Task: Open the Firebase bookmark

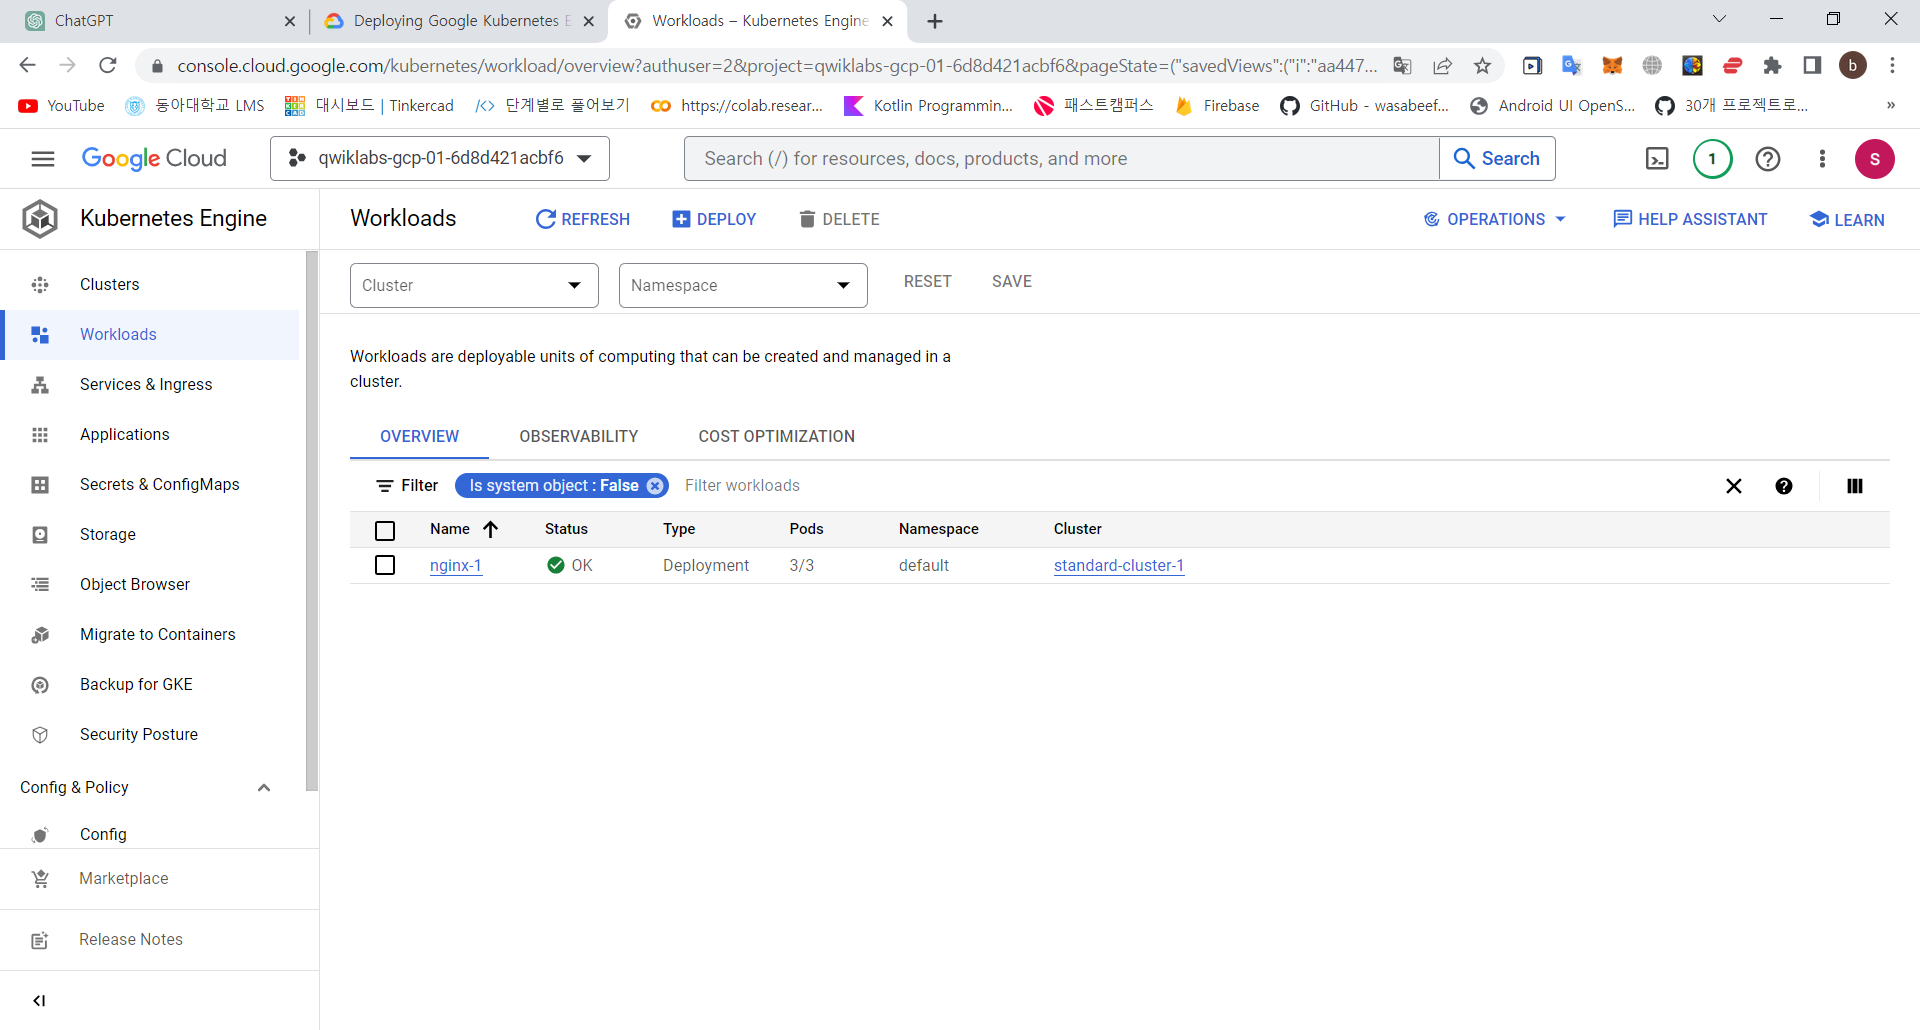Action: (x=1217, y=105)
